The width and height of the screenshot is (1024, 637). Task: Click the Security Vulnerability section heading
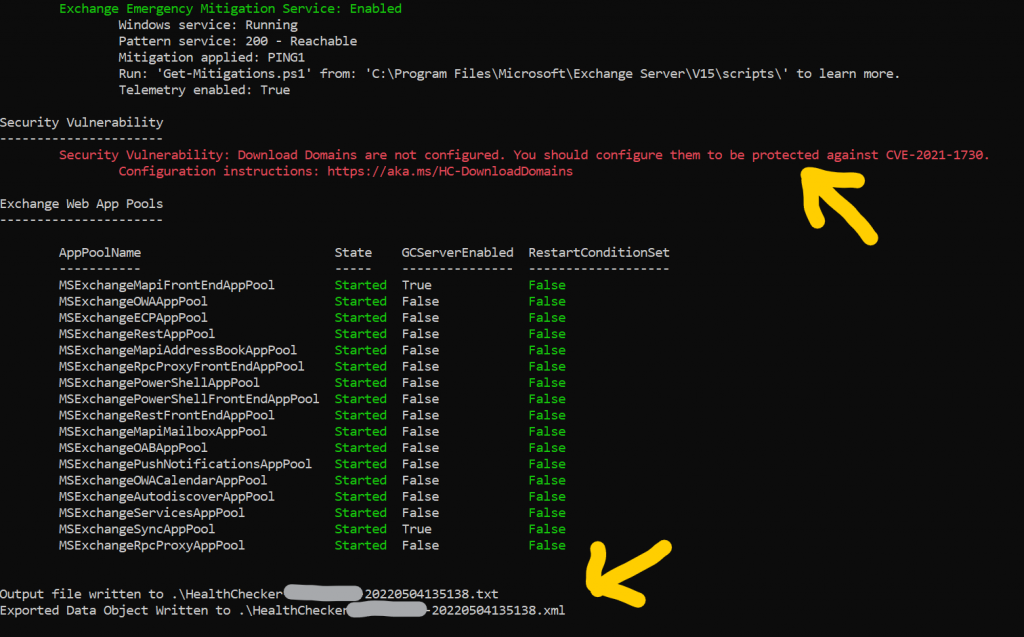click(x=81, y=122)
